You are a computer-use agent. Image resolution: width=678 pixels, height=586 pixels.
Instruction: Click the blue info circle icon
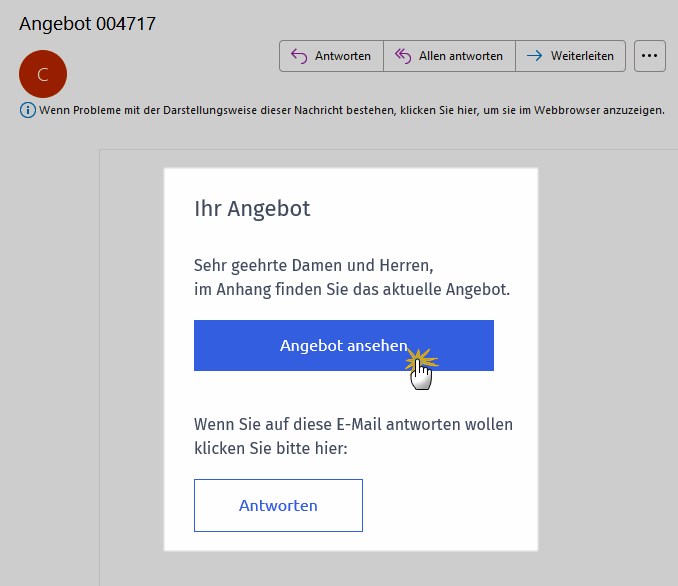pos(28,110)
